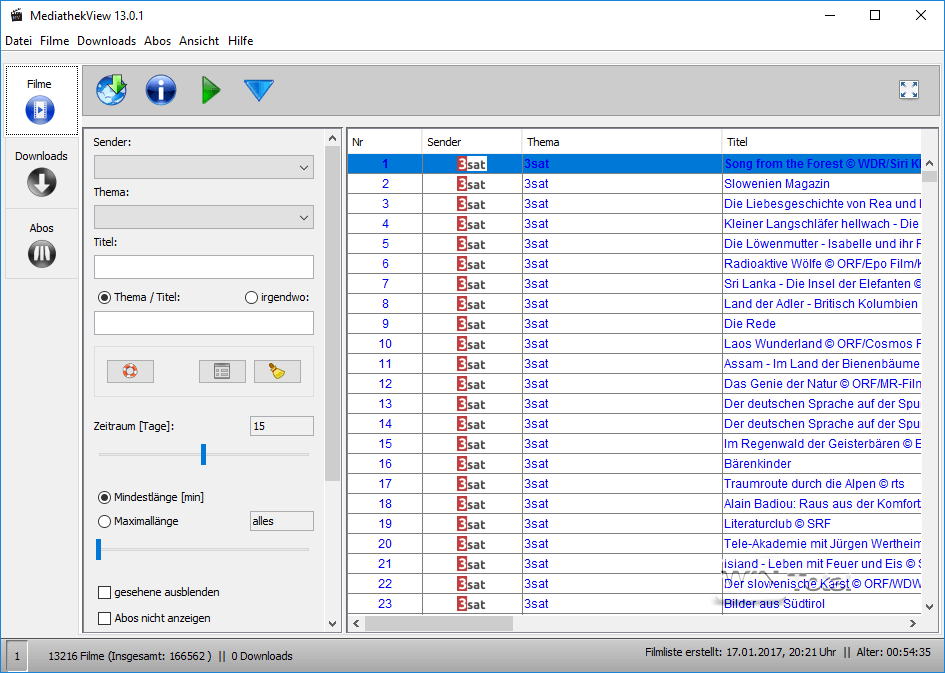Clear filters using the broom icon
Screen dimensions: 945x673
277,371
